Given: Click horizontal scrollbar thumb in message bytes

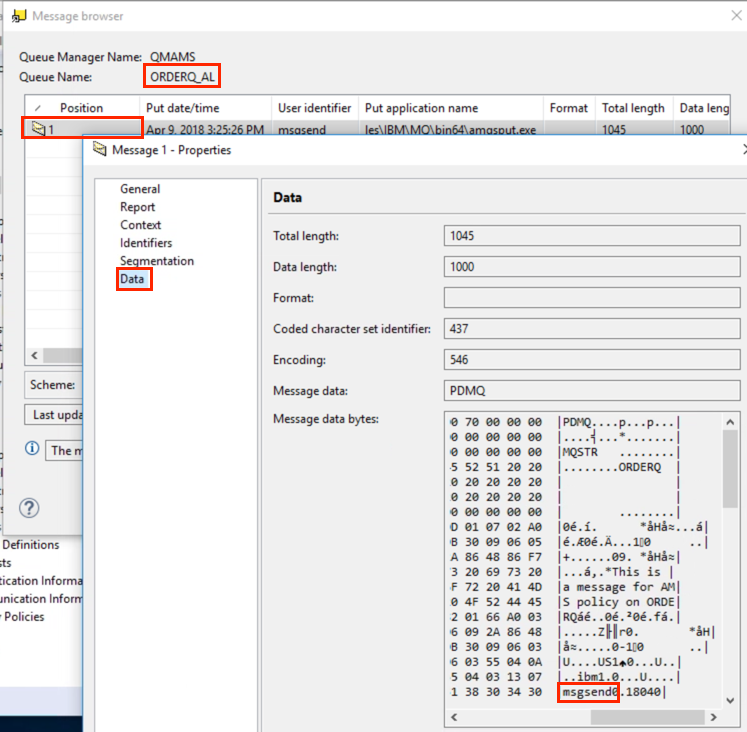Looking at the screenshot, I should coord(647,717).
